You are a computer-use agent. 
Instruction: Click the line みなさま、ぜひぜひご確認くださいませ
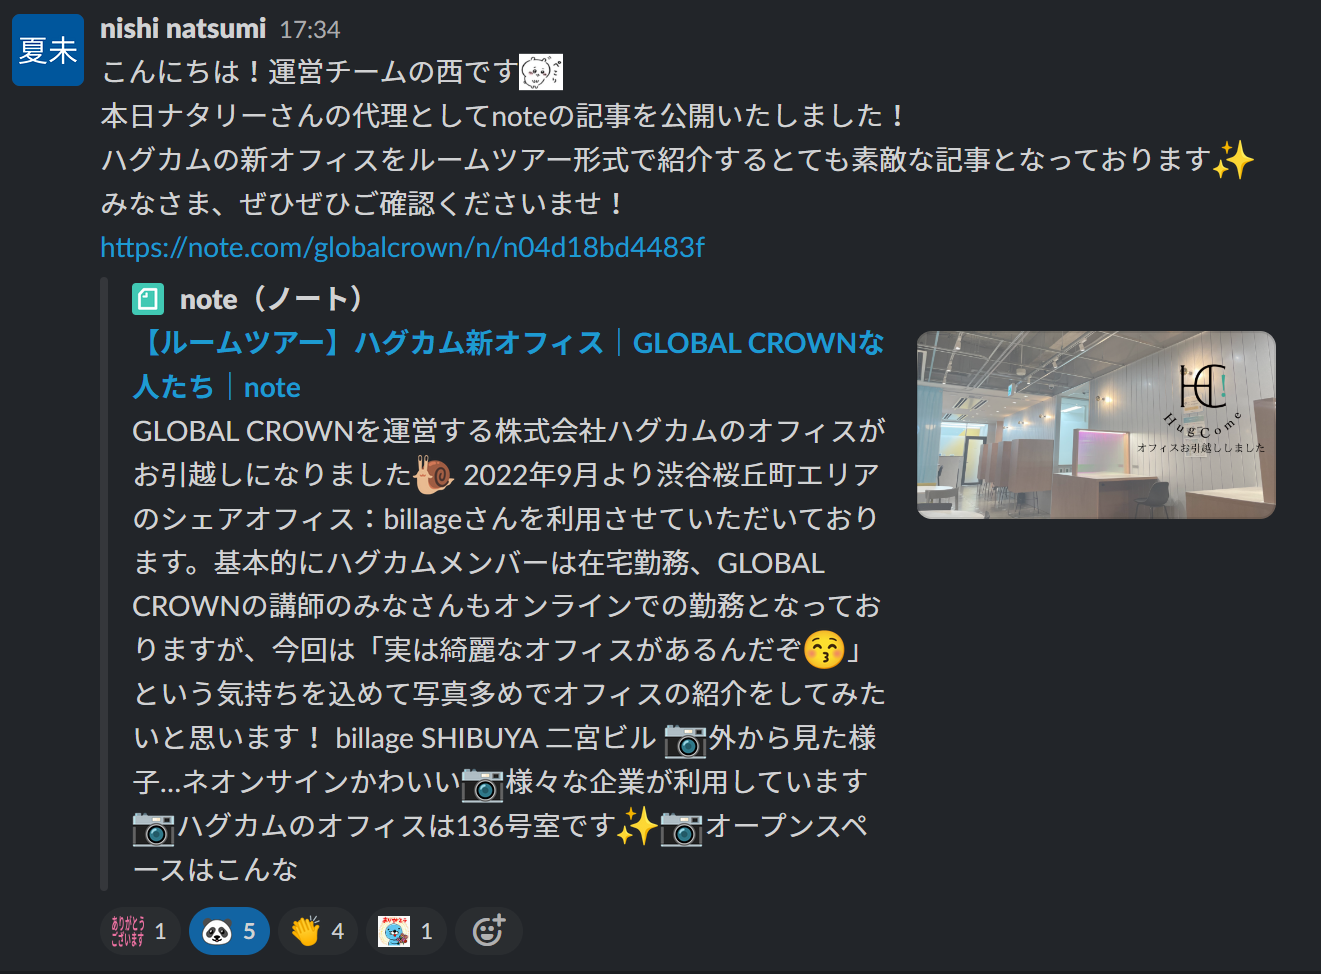[362, 204]
